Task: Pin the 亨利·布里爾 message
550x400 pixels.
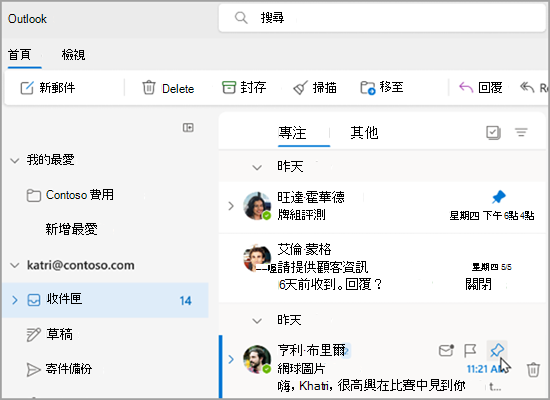Action: coord(497,350)
